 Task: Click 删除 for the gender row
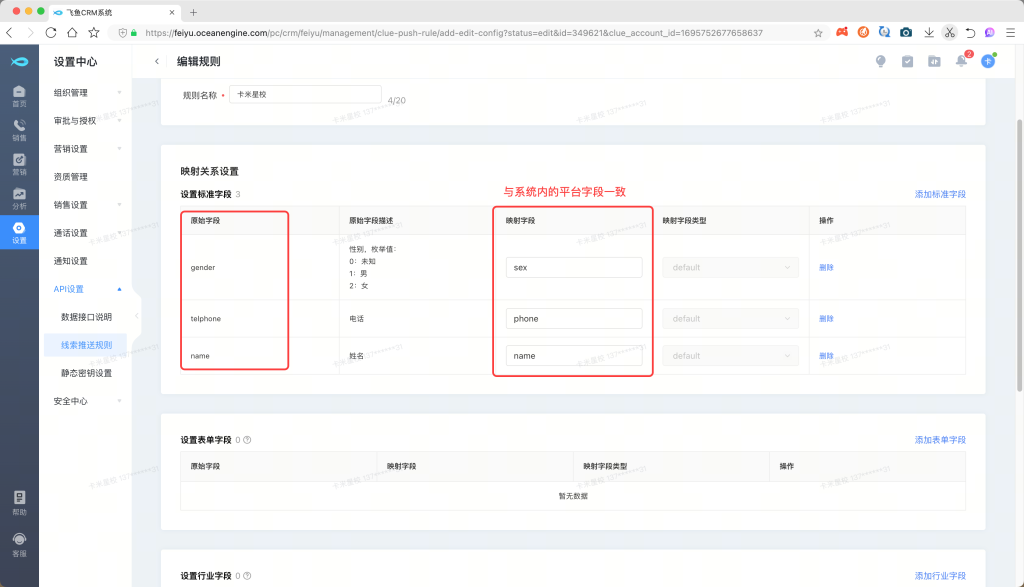[826, 267]
